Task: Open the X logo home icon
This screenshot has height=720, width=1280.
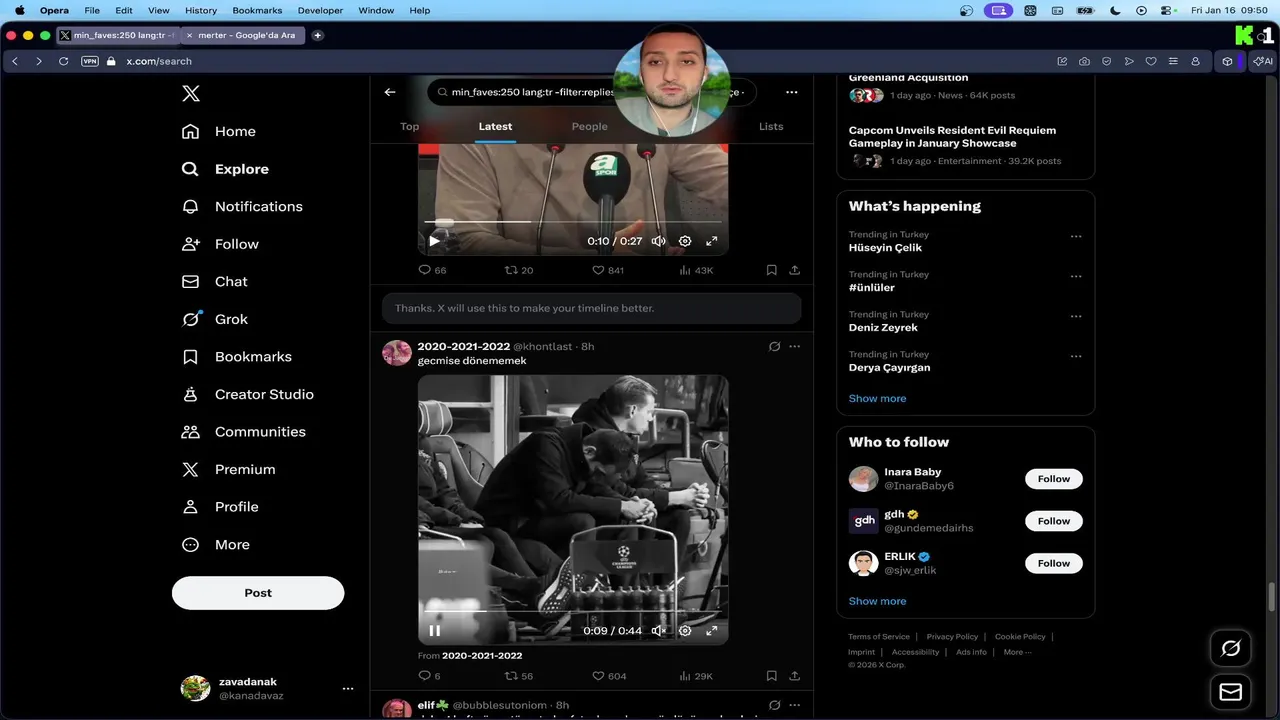Action: point(190,94)
